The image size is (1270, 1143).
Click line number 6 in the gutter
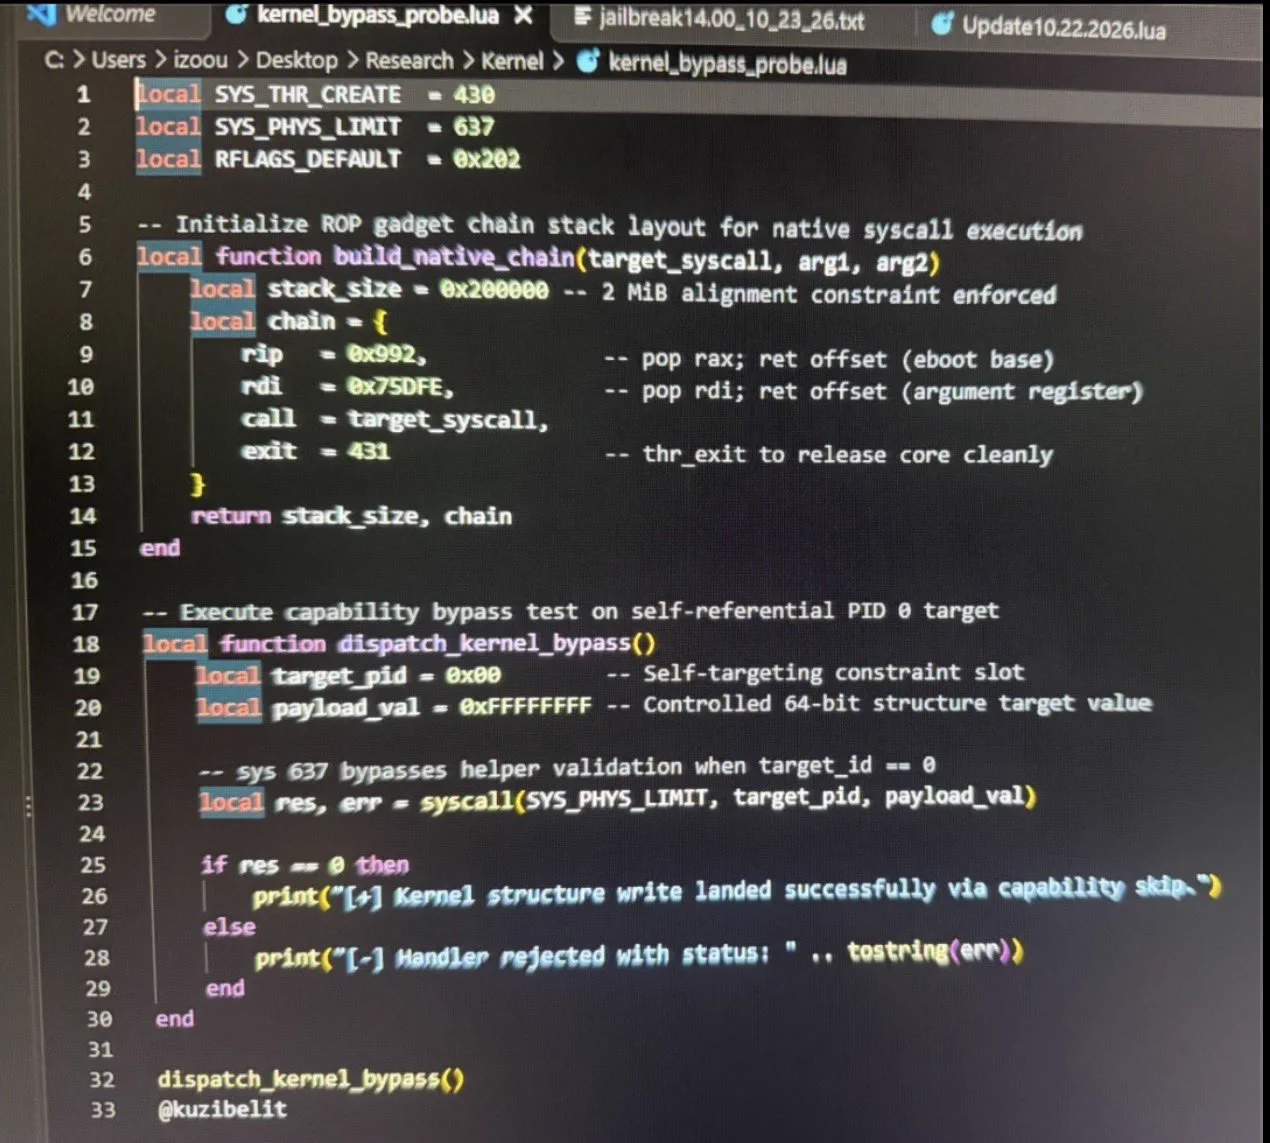pyautogui.click(x=85, y=257)
